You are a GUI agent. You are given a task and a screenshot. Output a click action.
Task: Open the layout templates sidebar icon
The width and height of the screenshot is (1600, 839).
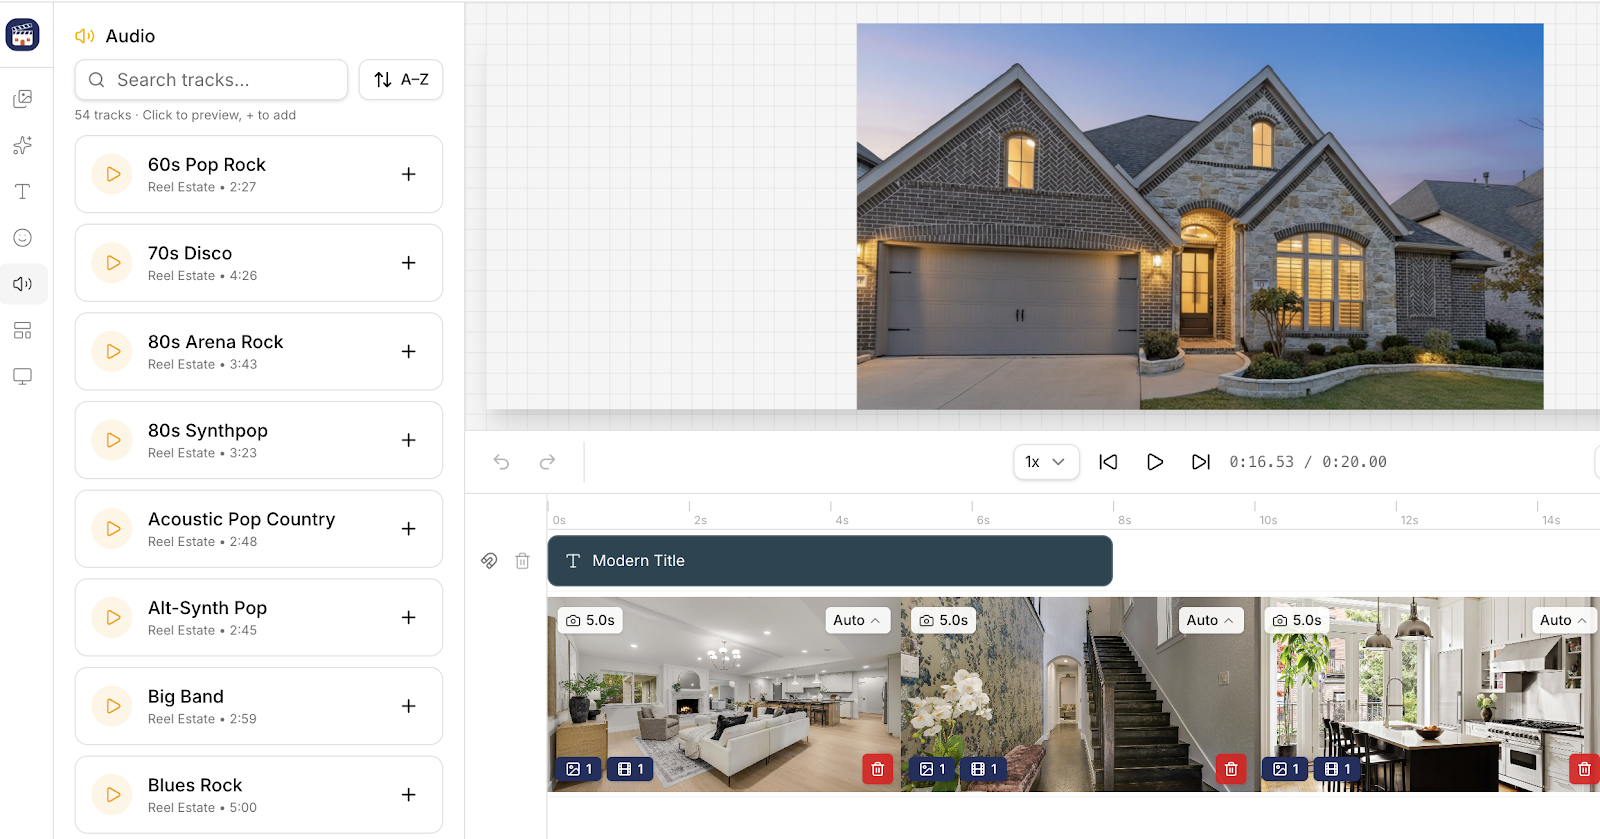point(22,330)
